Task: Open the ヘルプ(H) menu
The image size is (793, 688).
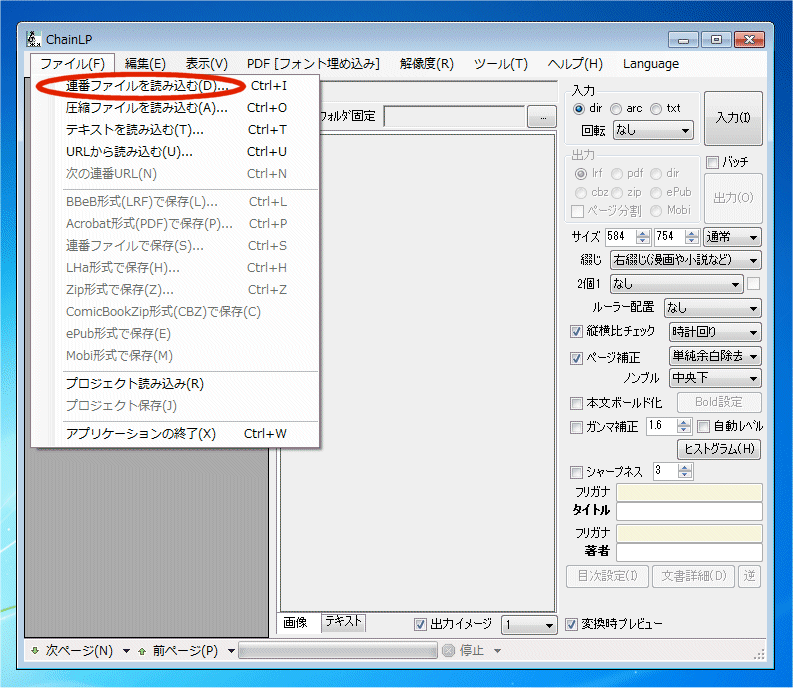Action: pyautogui.click(x=576, y=64)
